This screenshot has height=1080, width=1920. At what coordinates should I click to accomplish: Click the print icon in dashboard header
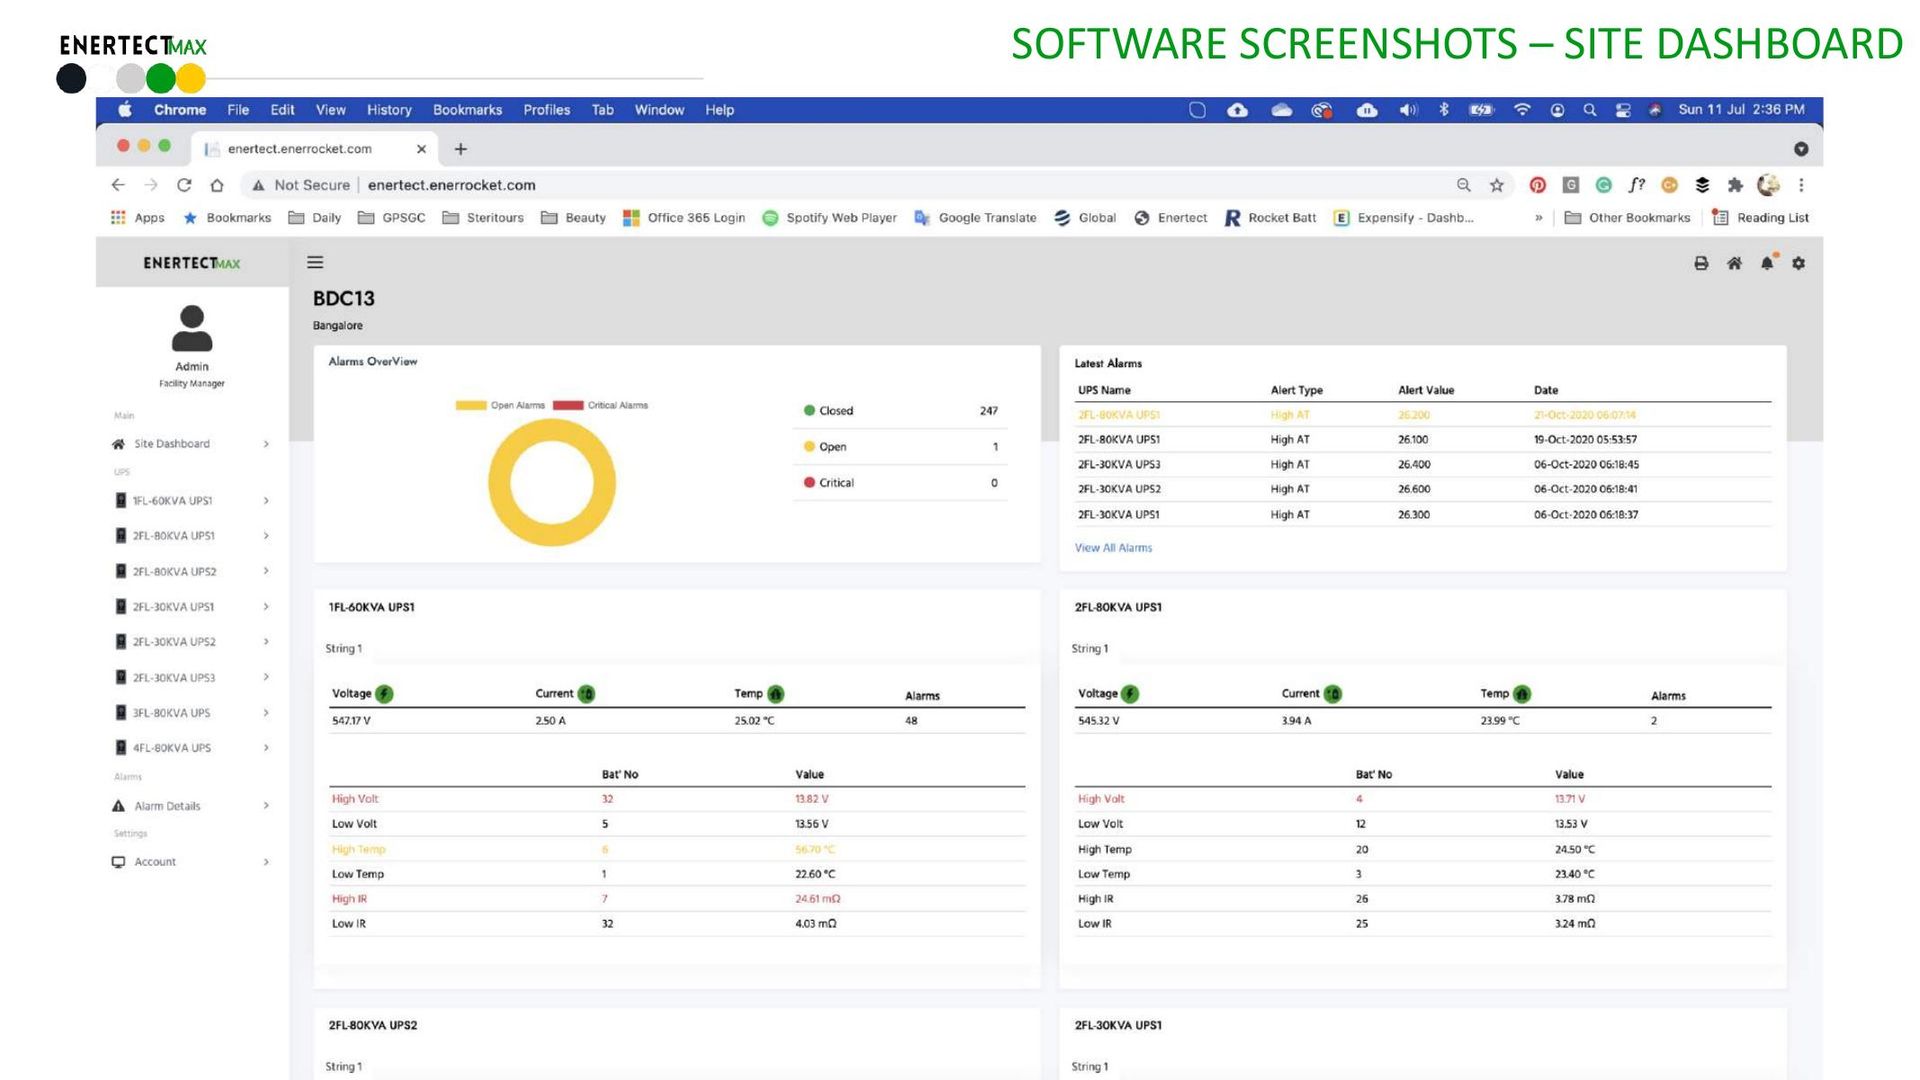(x=1701, y=263)
